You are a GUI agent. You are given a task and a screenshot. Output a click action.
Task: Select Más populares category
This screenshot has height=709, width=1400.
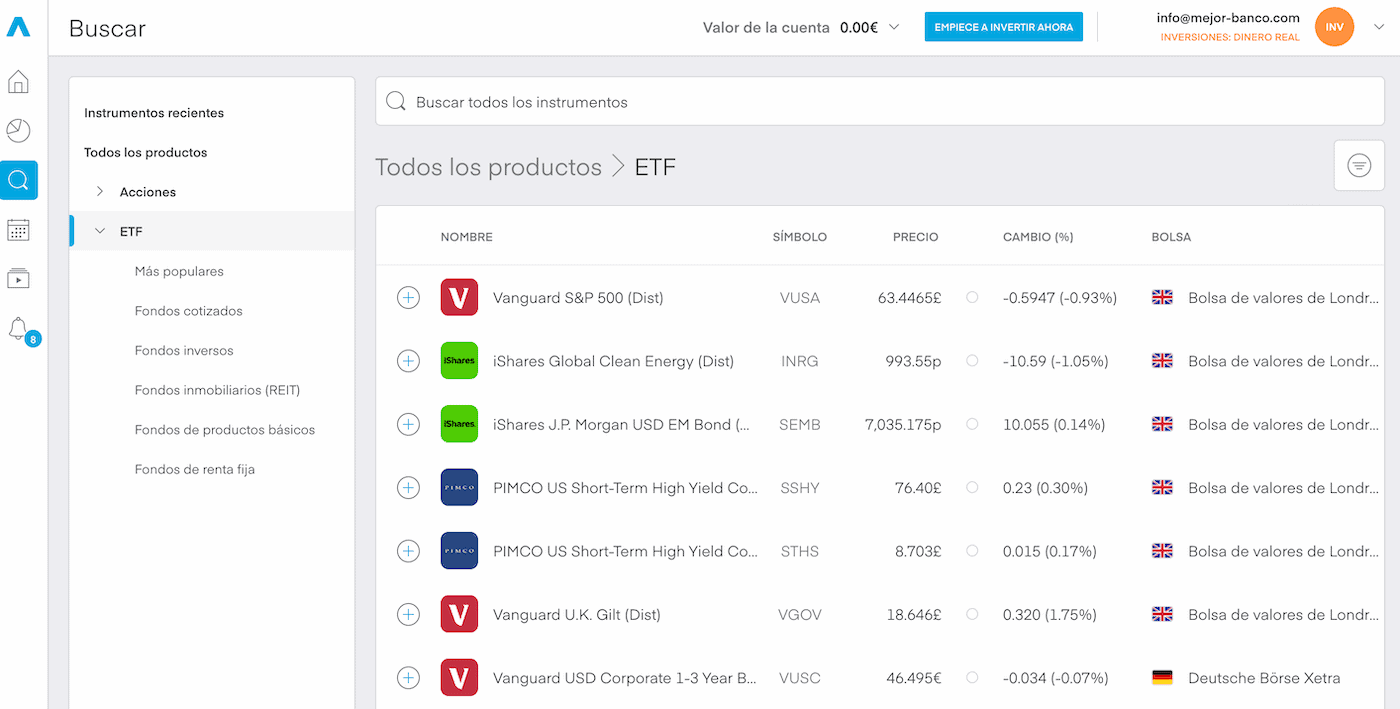[x=179, y=271]
